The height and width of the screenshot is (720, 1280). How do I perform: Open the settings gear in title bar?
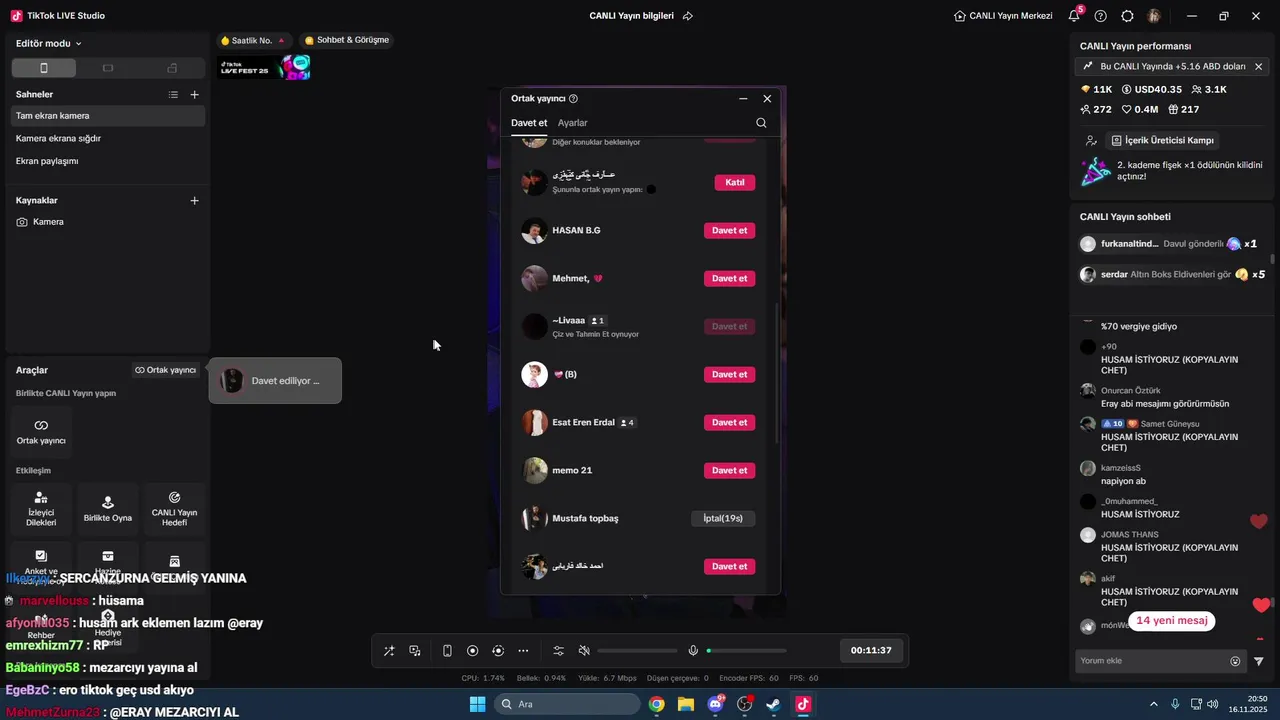click(x=1128, y=16)
